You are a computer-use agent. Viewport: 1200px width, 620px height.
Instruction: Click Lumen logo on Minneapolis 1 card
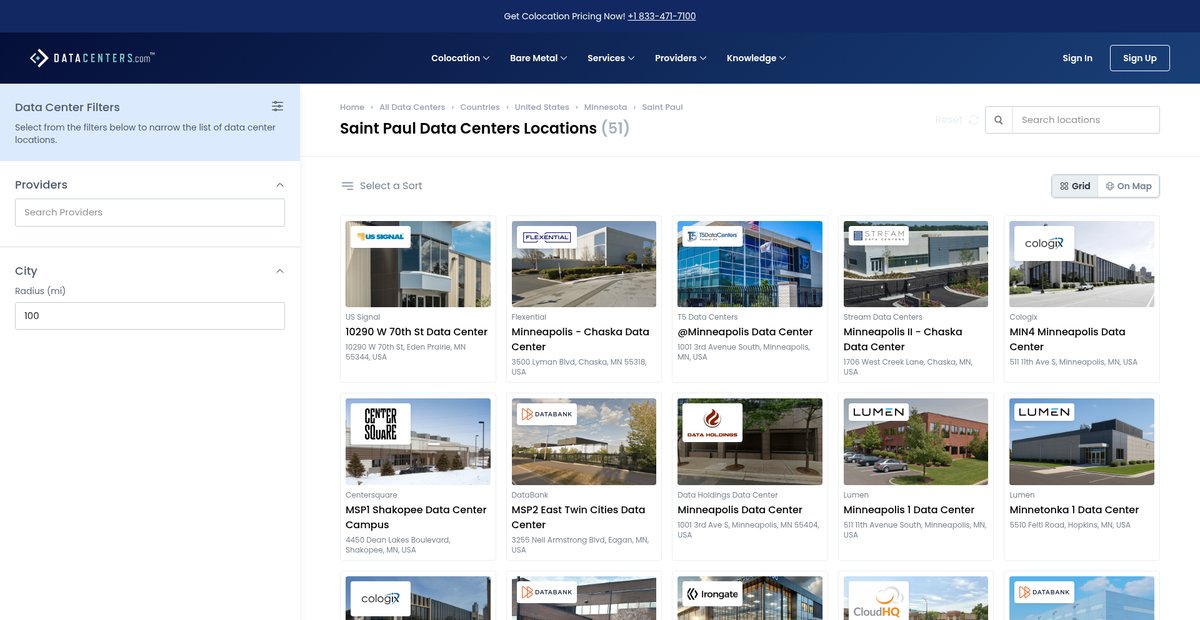[879, 412]
